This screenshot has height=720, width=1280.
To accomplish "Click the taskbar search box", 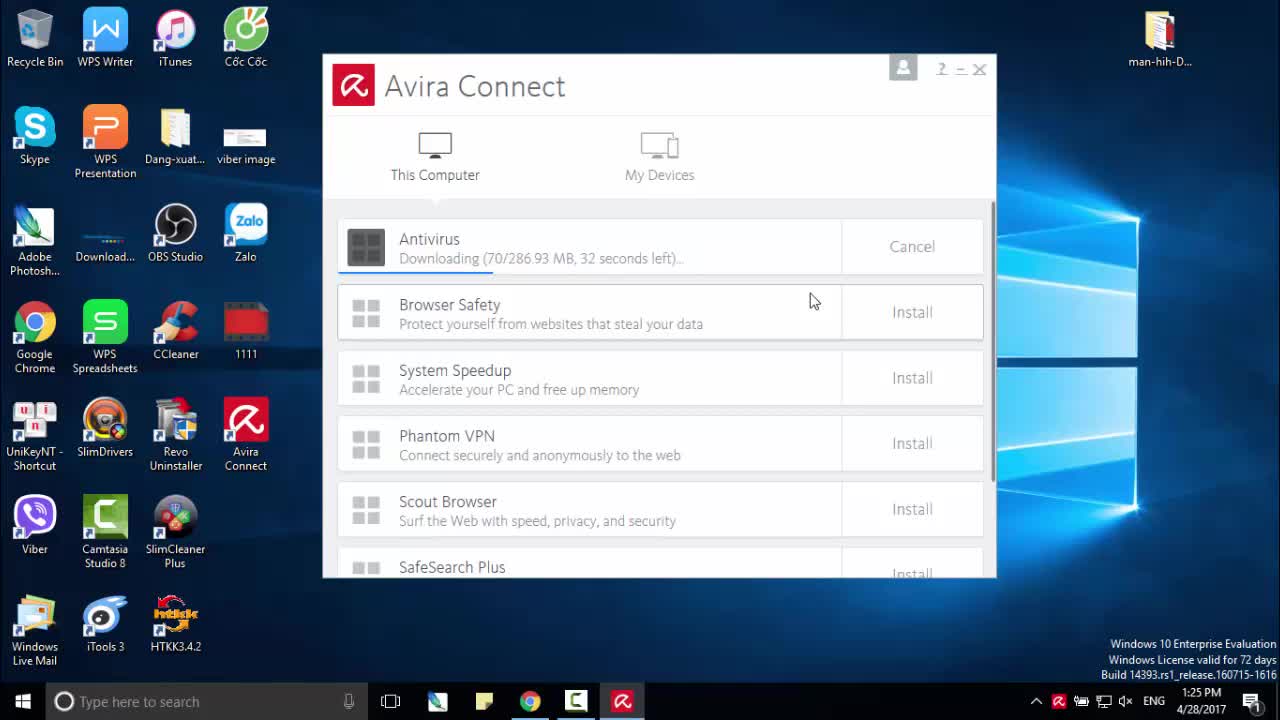I will point(207,702).
